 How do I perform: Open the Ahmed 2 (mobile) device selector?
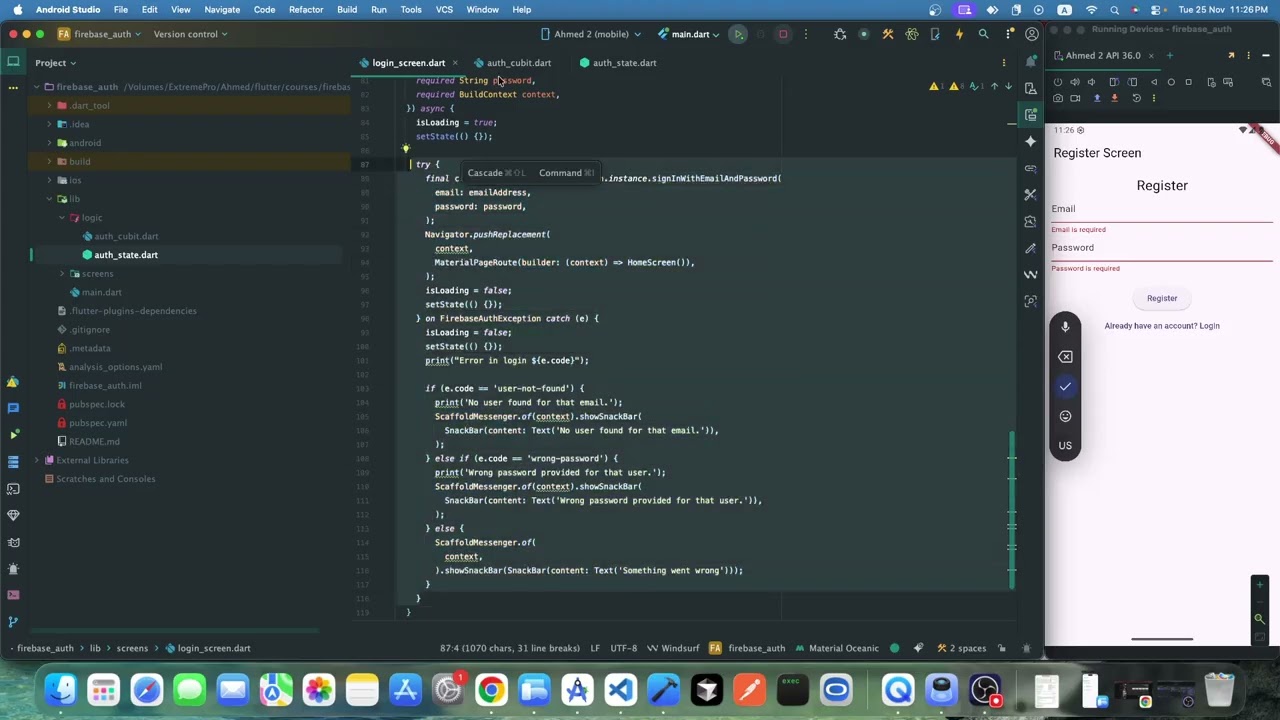click(x=590, y=34)
